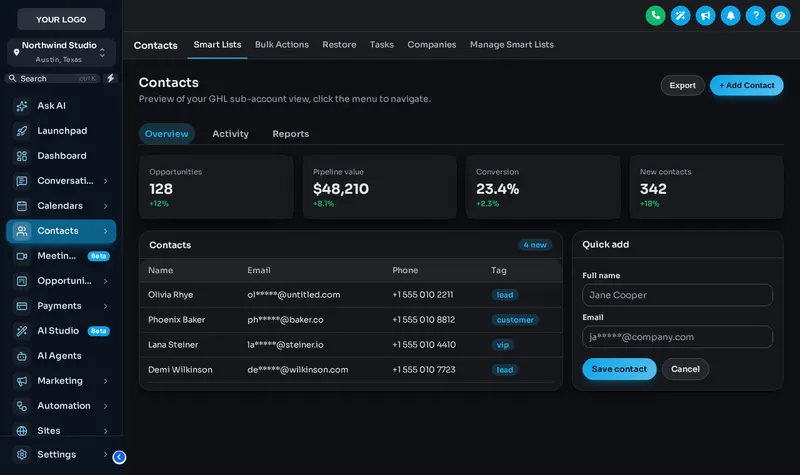Click the Conversations chat icon
The image size is (800, 475).
point(22,181)
